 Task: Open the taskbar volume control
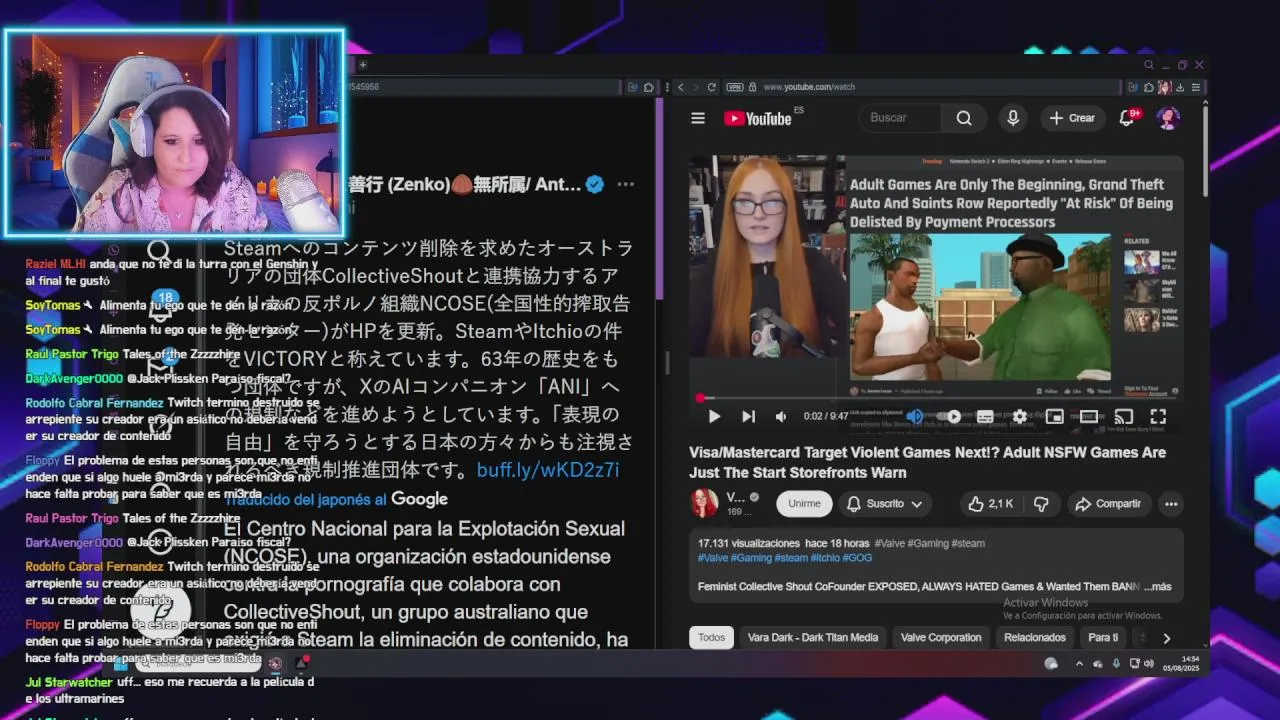click(x=1151, y=663)
